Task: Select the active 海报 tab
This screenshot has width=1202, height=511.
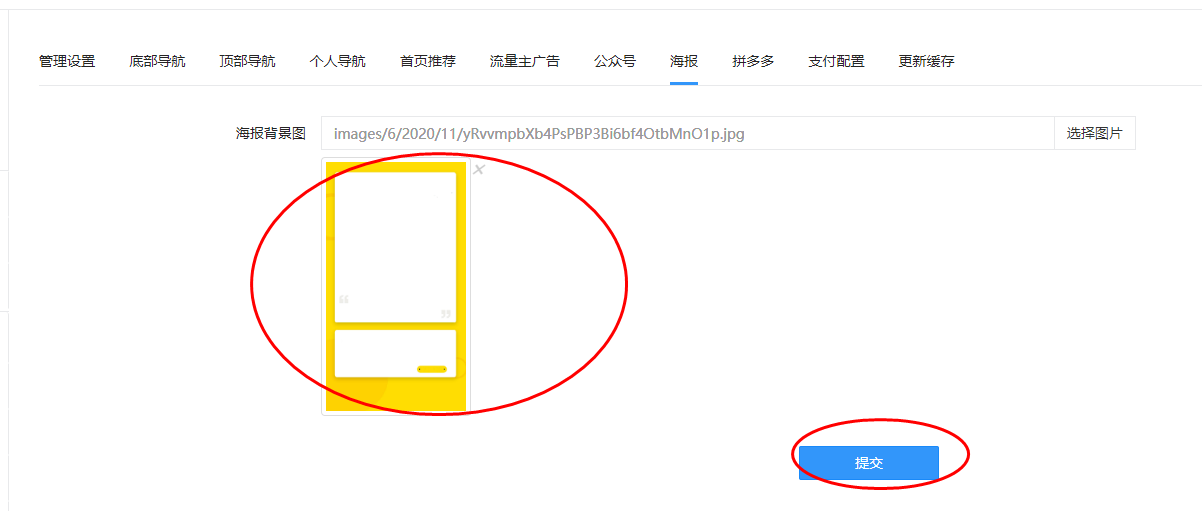Action: tap(684, 61)
